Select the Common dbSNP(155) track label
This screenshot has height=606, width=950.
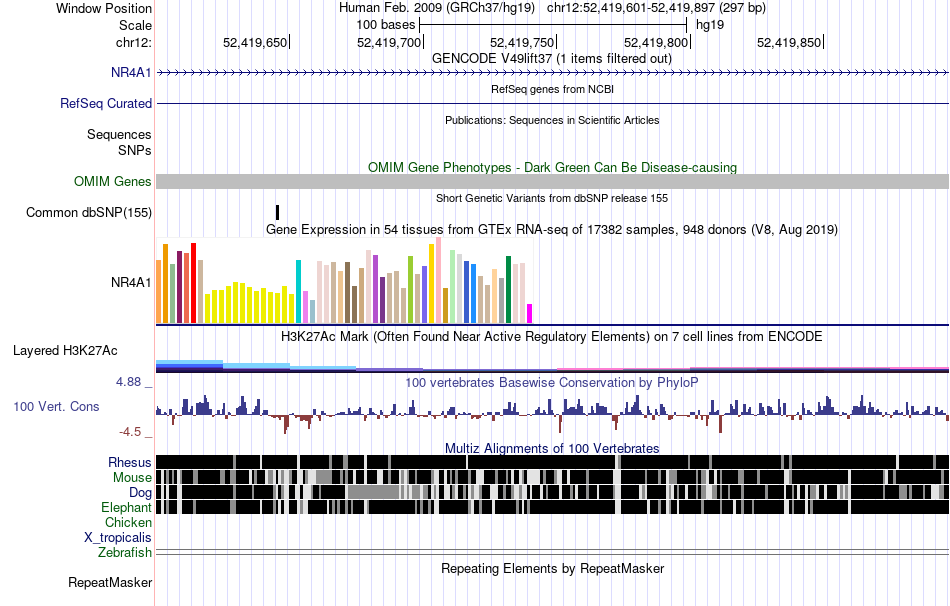89,213
